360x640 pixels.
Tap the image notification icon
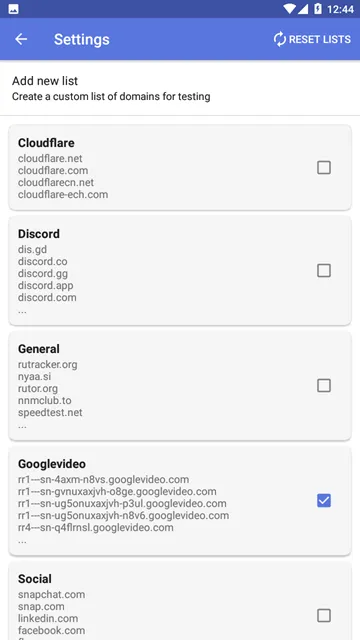[13, 9]
